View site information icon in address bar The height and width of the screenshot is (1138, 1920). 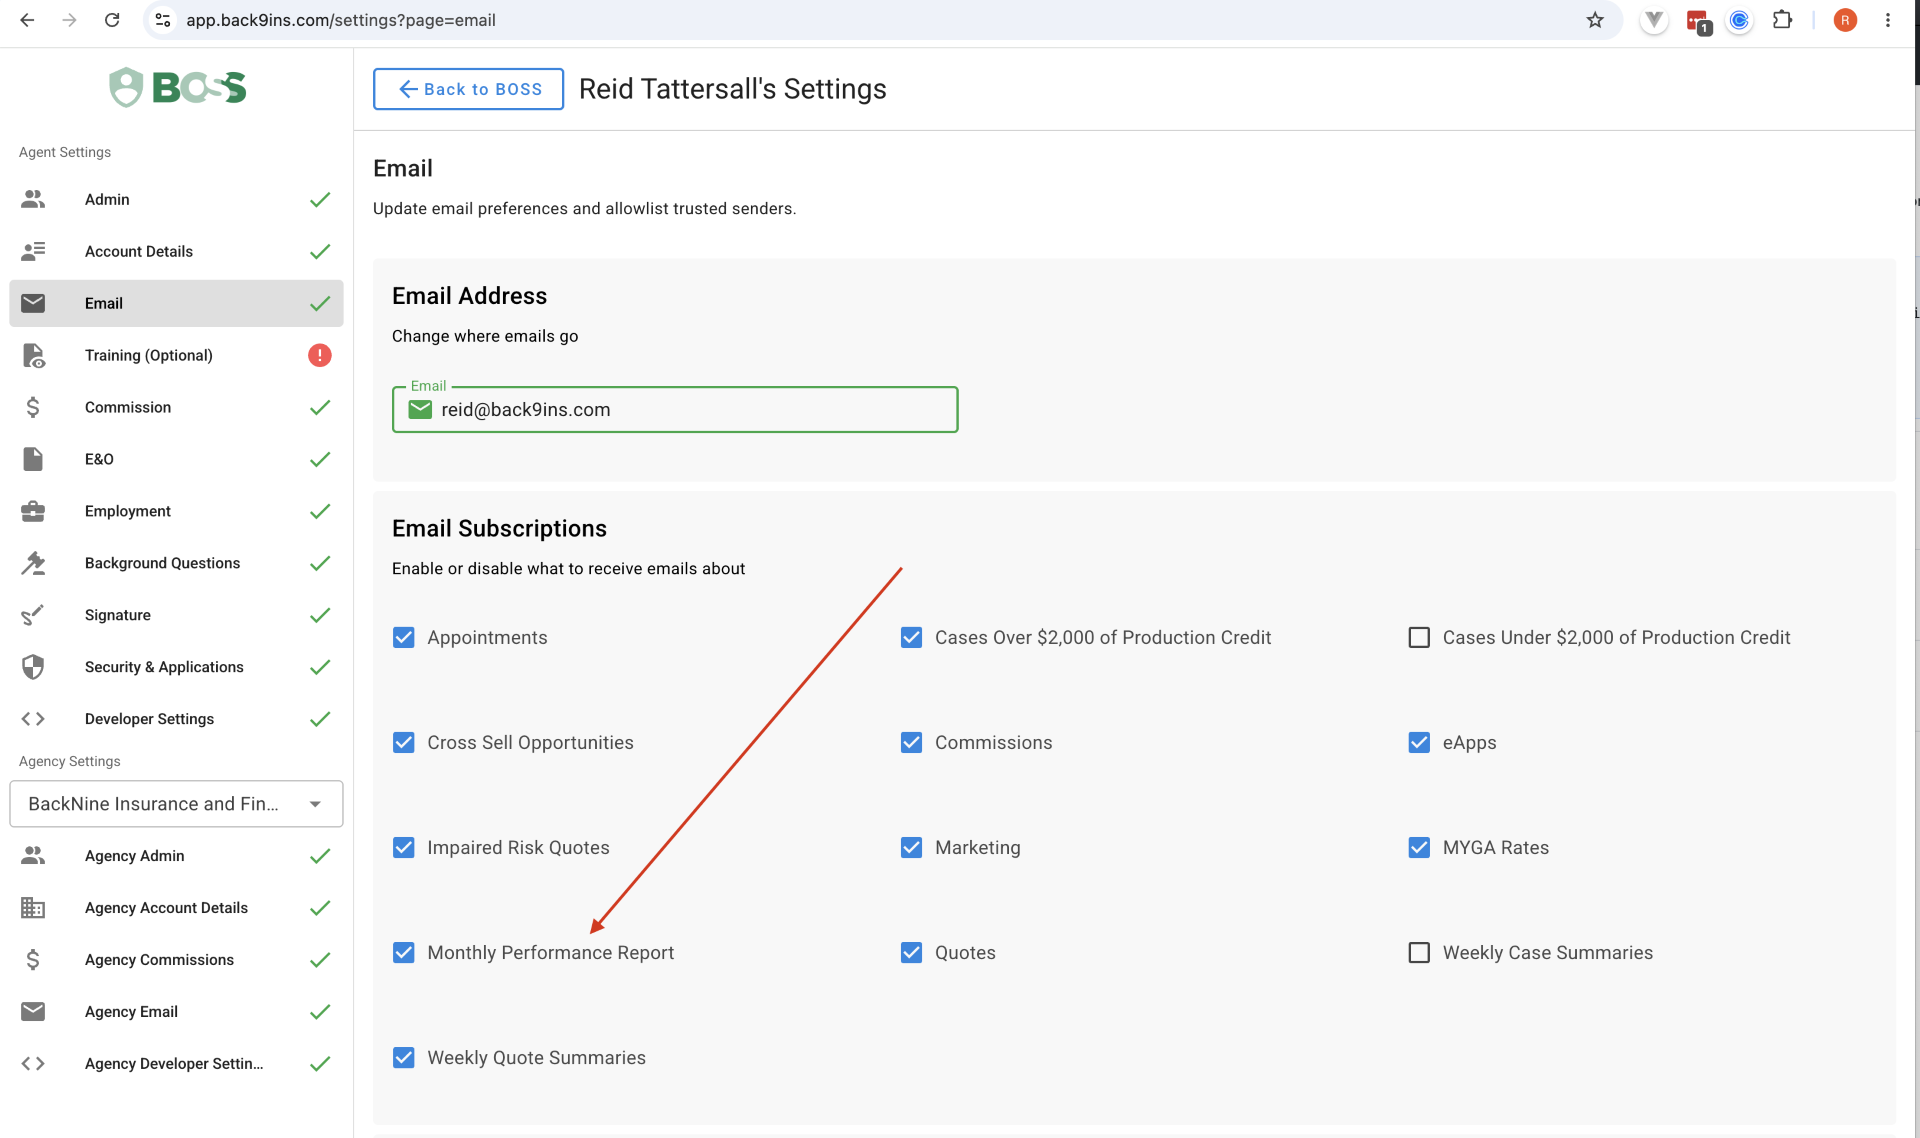coord(163,20)
